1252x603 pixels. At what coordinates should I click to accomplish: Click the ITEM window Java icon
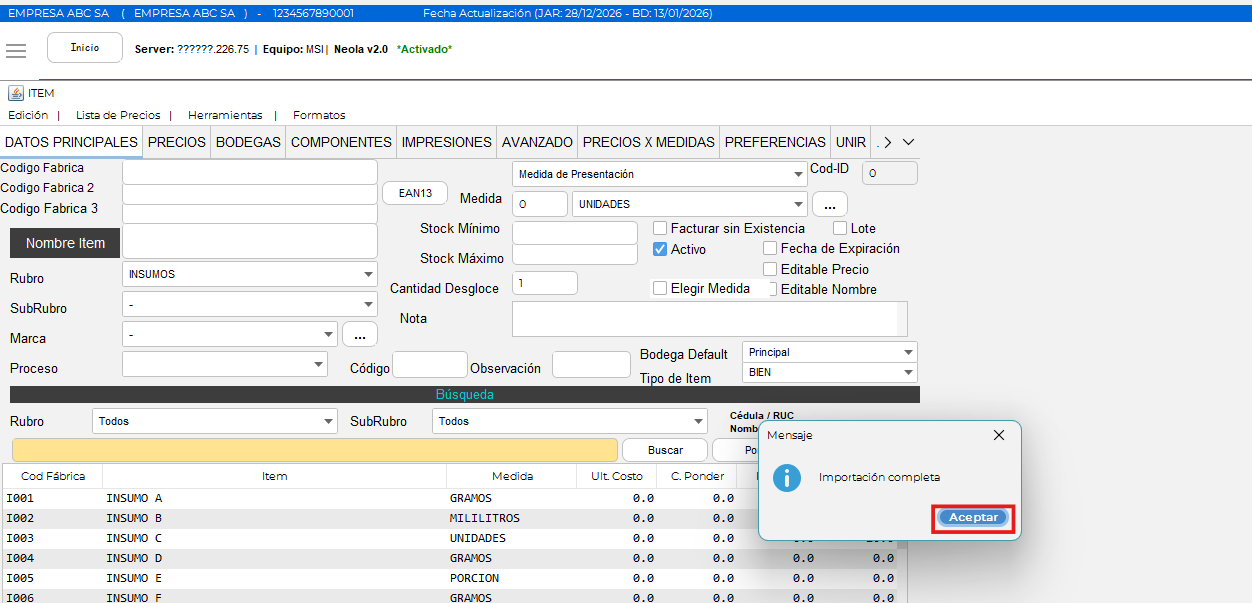click(15, 93)
